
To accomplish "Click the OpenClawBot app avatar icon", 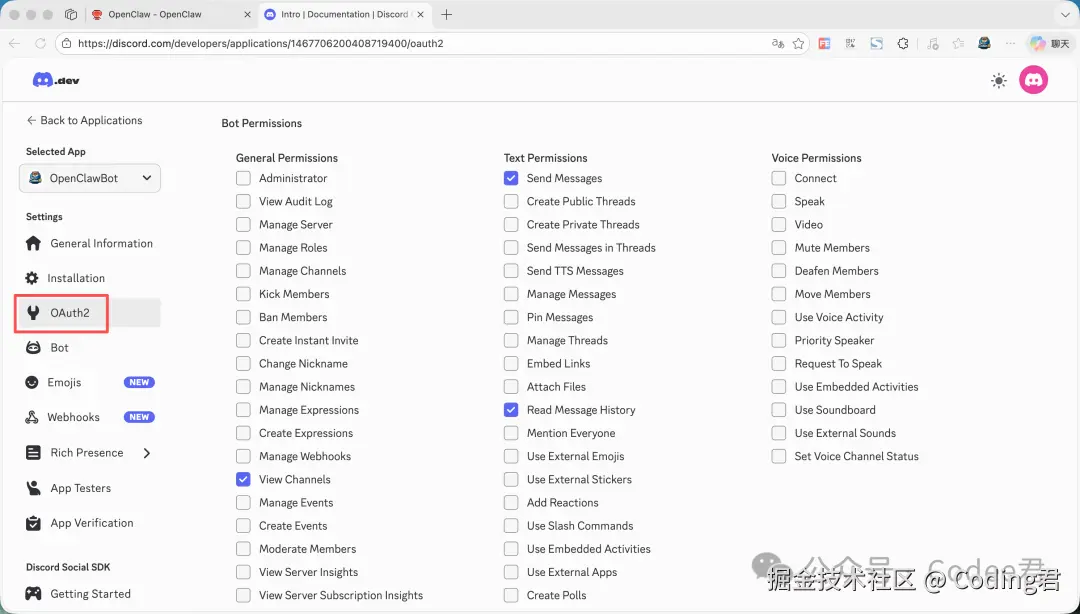I will pos(35,178).
